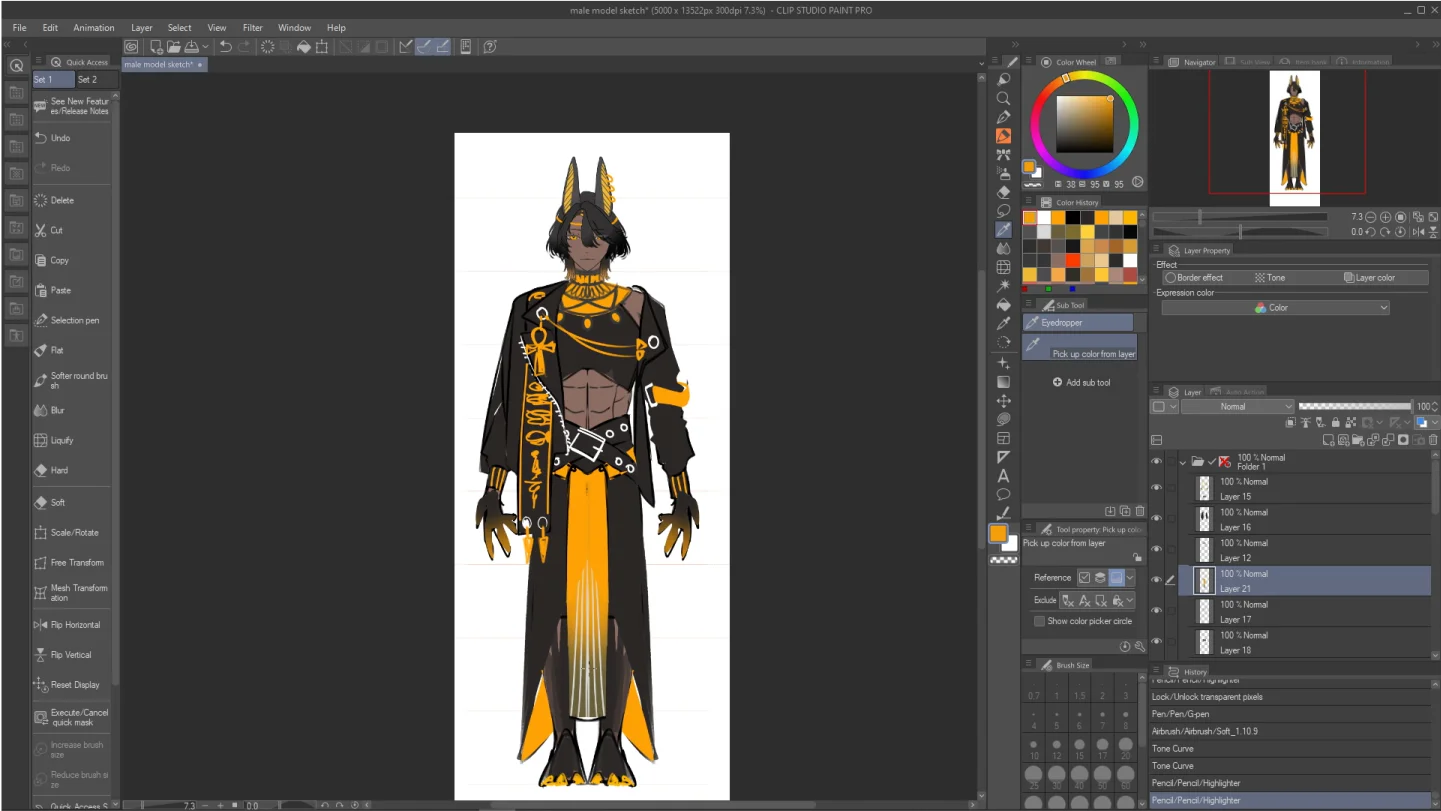This screenshot has width=1441, height=811.
Task: Click the Scale/Rotate transform icon in the command bar
Action: [321, 46]
